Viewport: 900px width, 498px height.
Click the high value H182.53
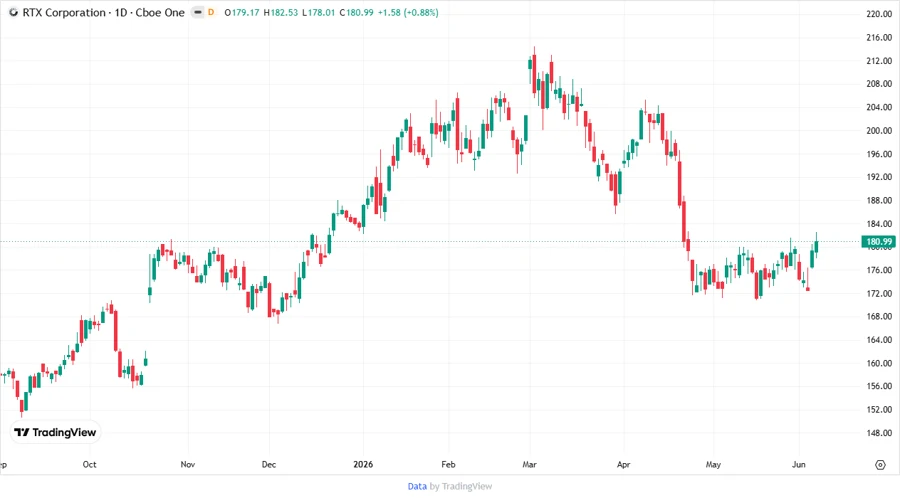(281, 13)
